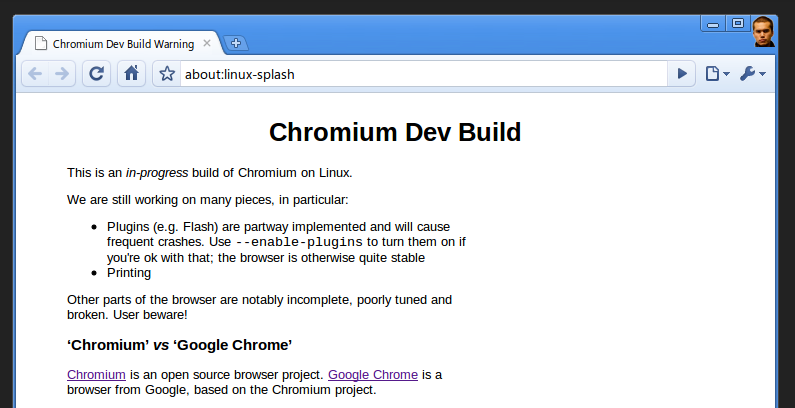Close the Chromium Dev Build Warning tab
The height and width of the screenshot is (408, 795).
click(x=207, y=44)
